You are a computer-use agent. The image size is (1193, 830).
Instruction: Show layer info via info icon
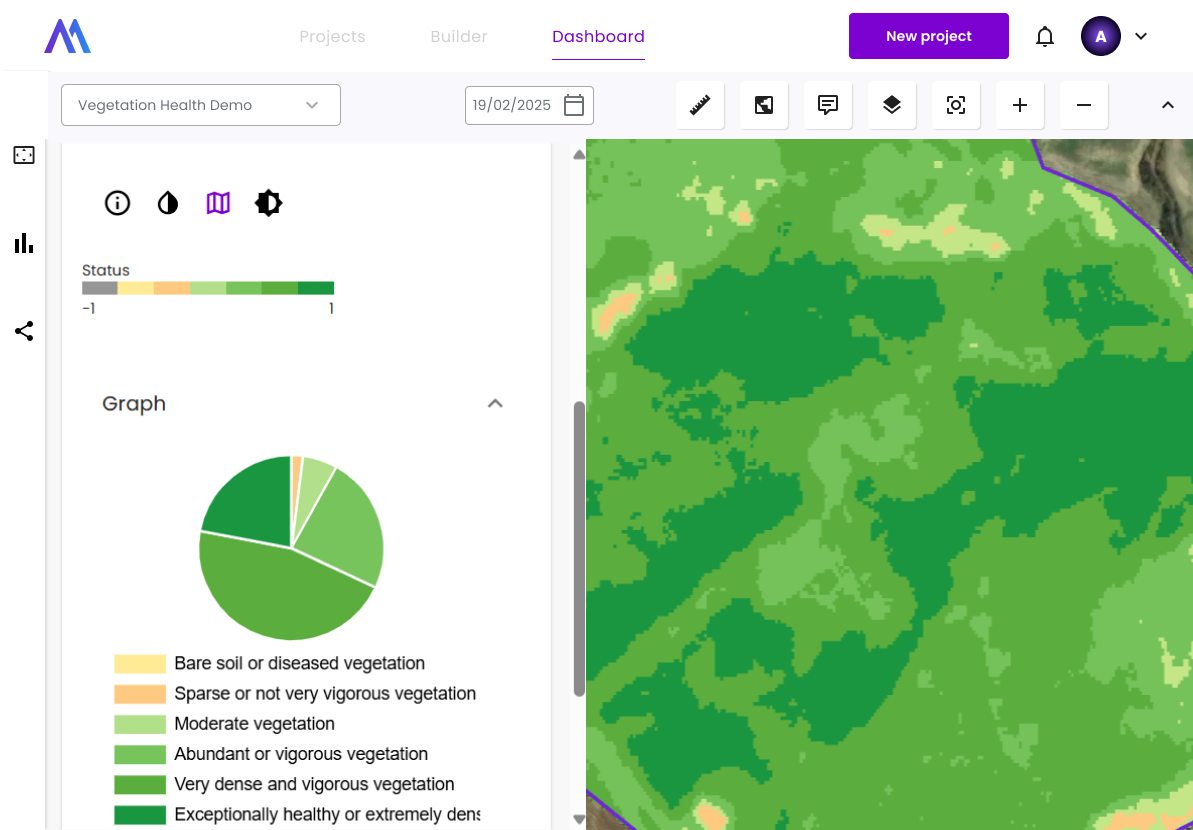[118, 203]
